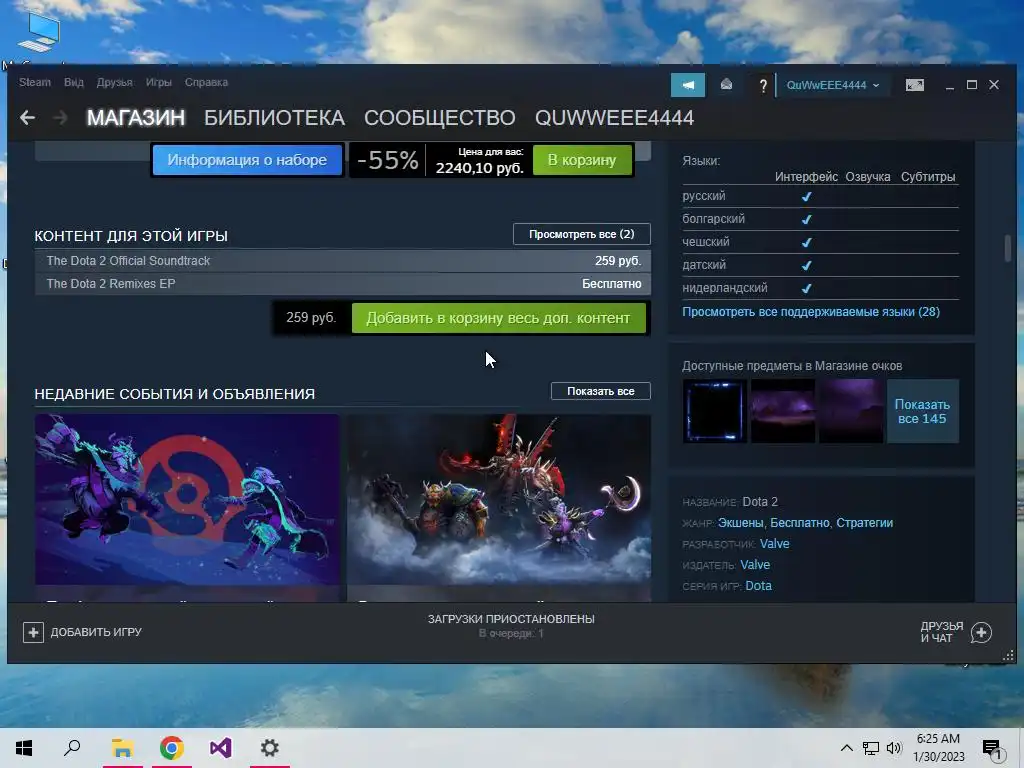
Task: Click Информация о наборе button
Action: pos(248,160)
